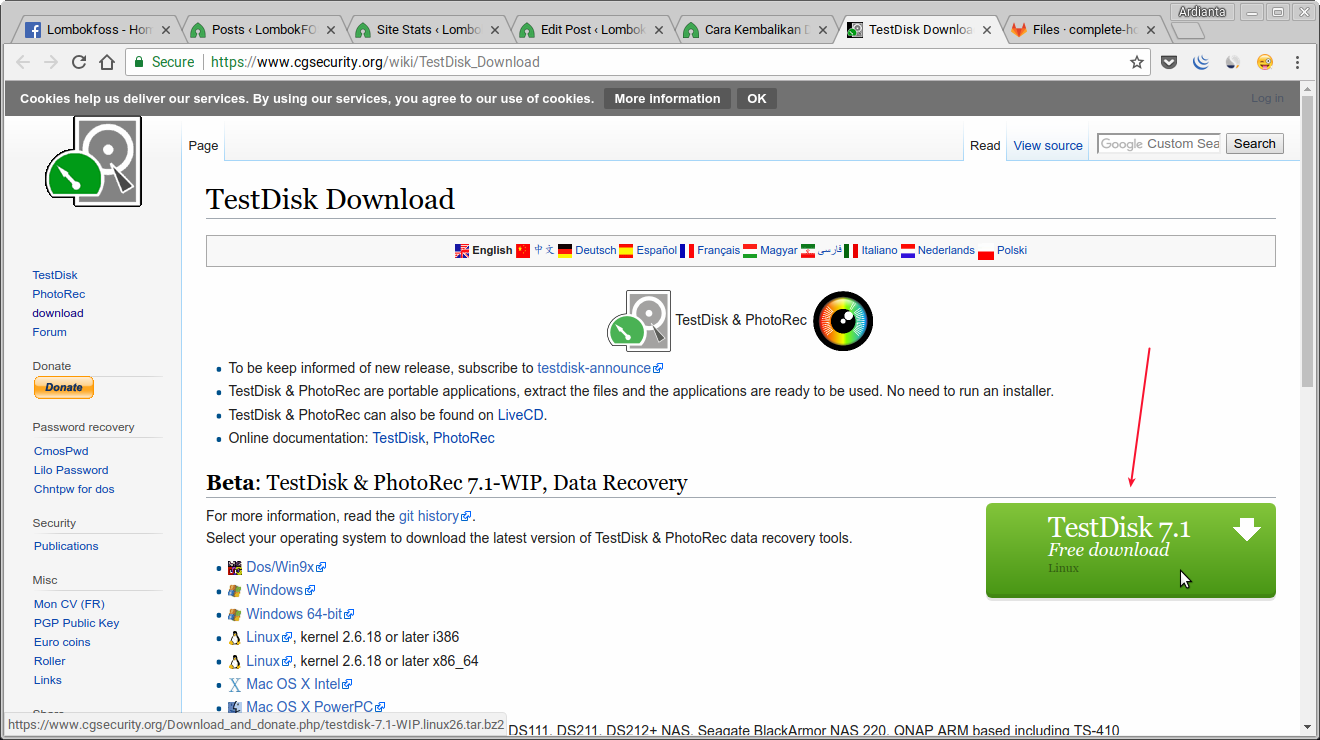The width and height of the screenshot is (1320, 740).
Task: Bookmark this page with the star icon
Action: pyautogui.click(x=1137, y=61)
